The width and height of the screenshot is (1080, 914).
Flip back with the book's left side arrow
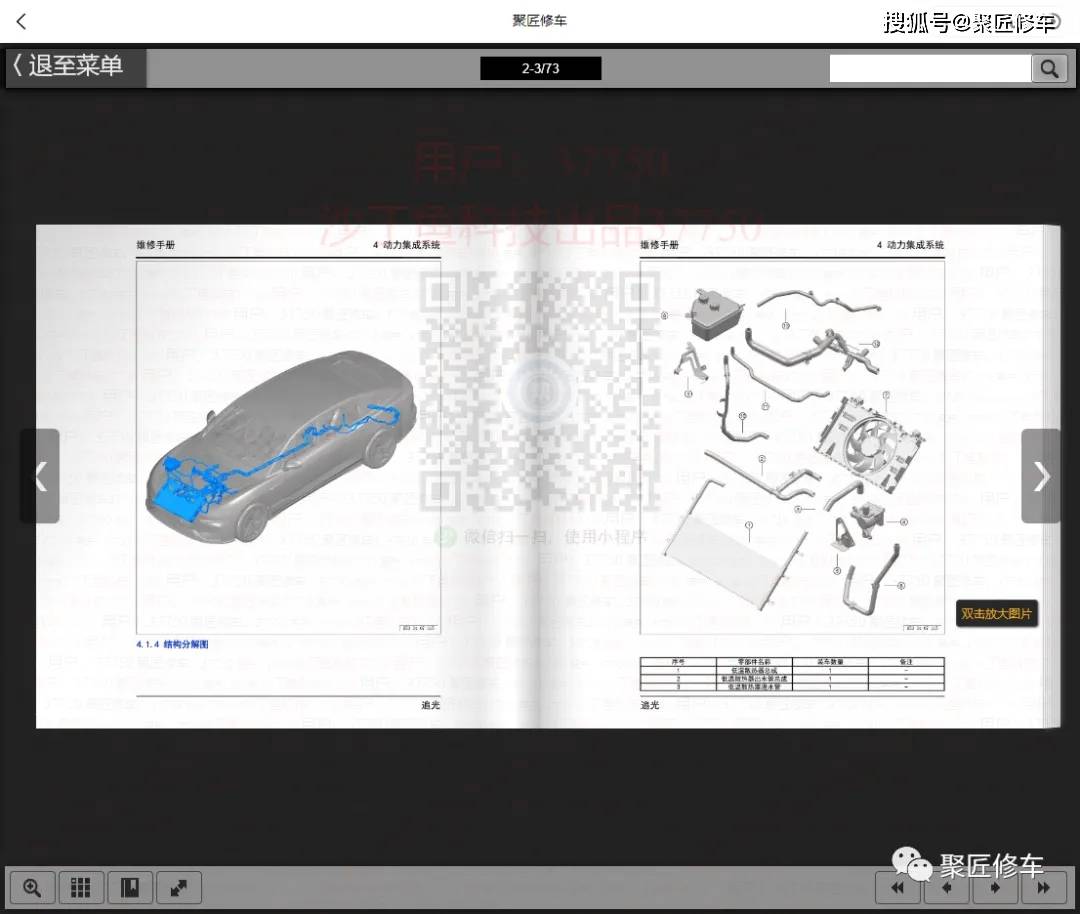(40, 476)
